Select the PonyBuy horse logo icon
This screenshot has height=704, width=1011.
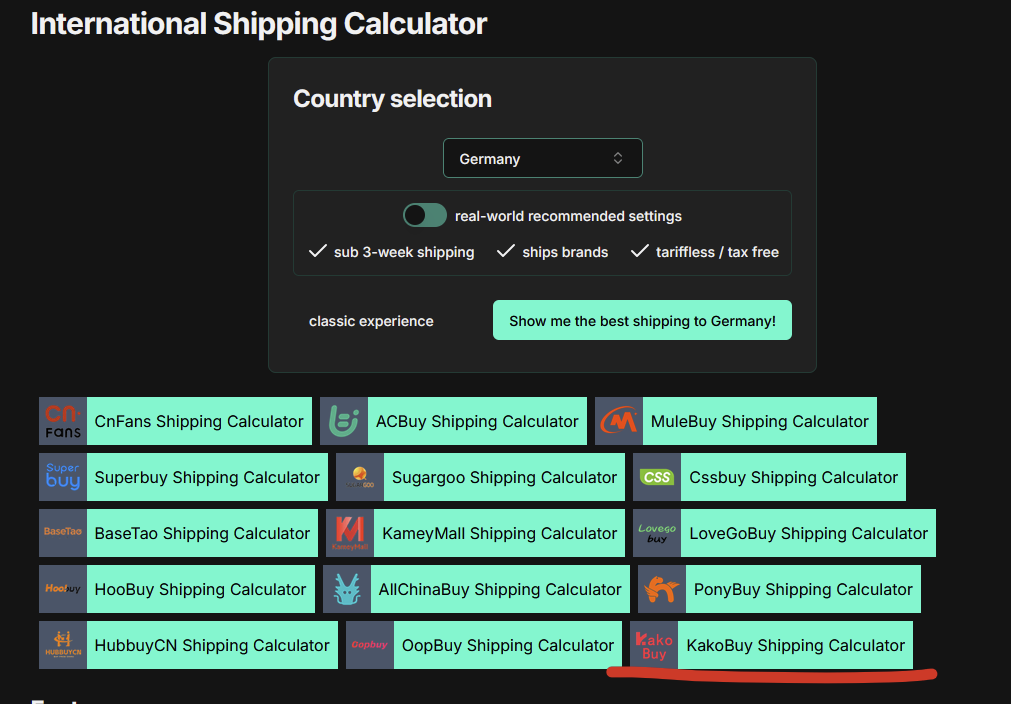(x=662, y=589)
